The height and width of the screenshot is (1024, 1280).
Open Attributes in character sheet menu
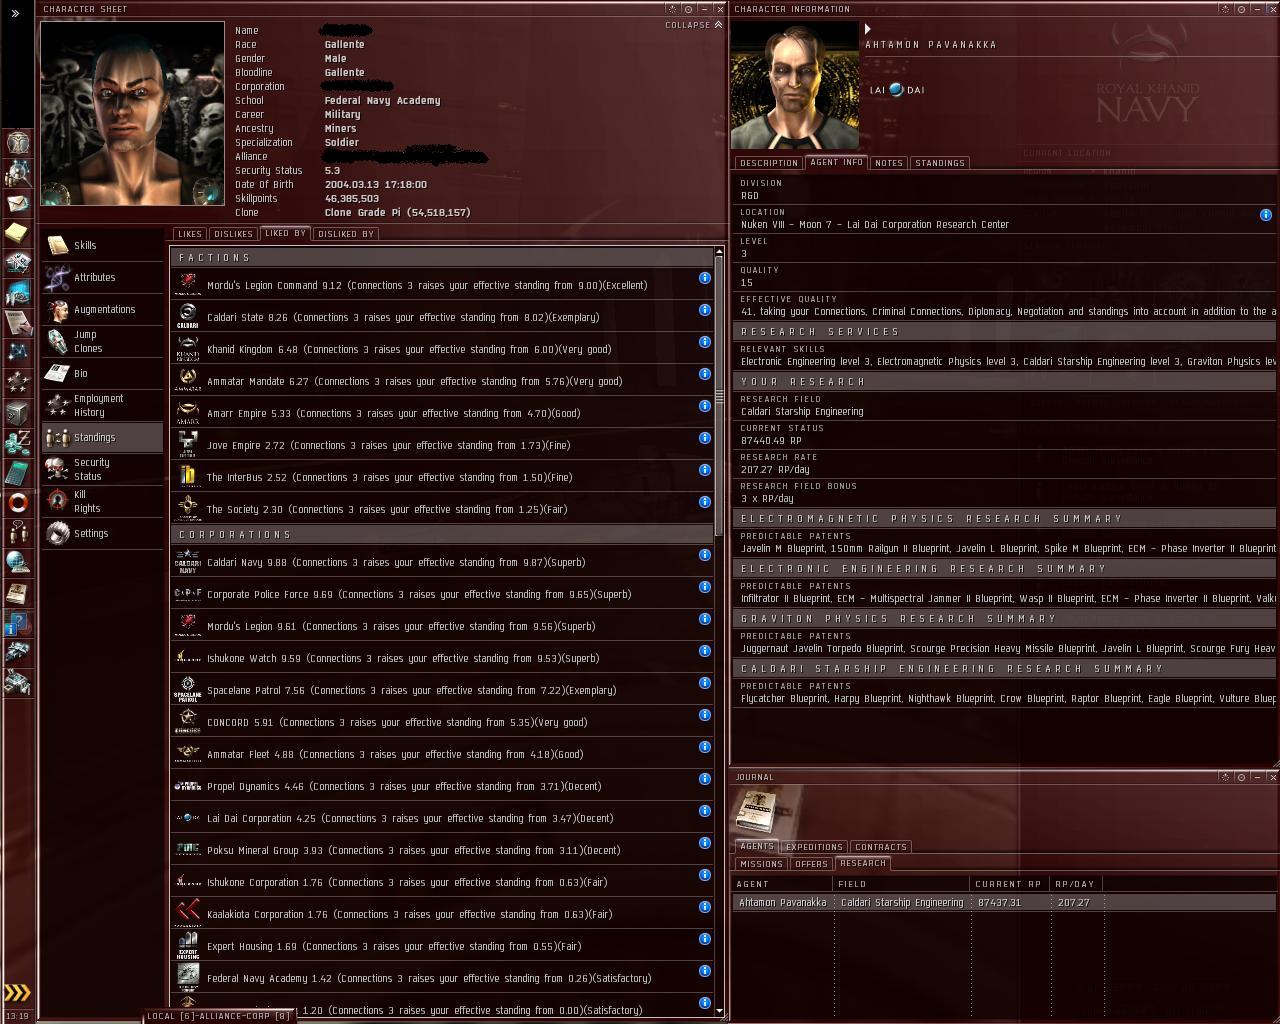coord(102,277)
